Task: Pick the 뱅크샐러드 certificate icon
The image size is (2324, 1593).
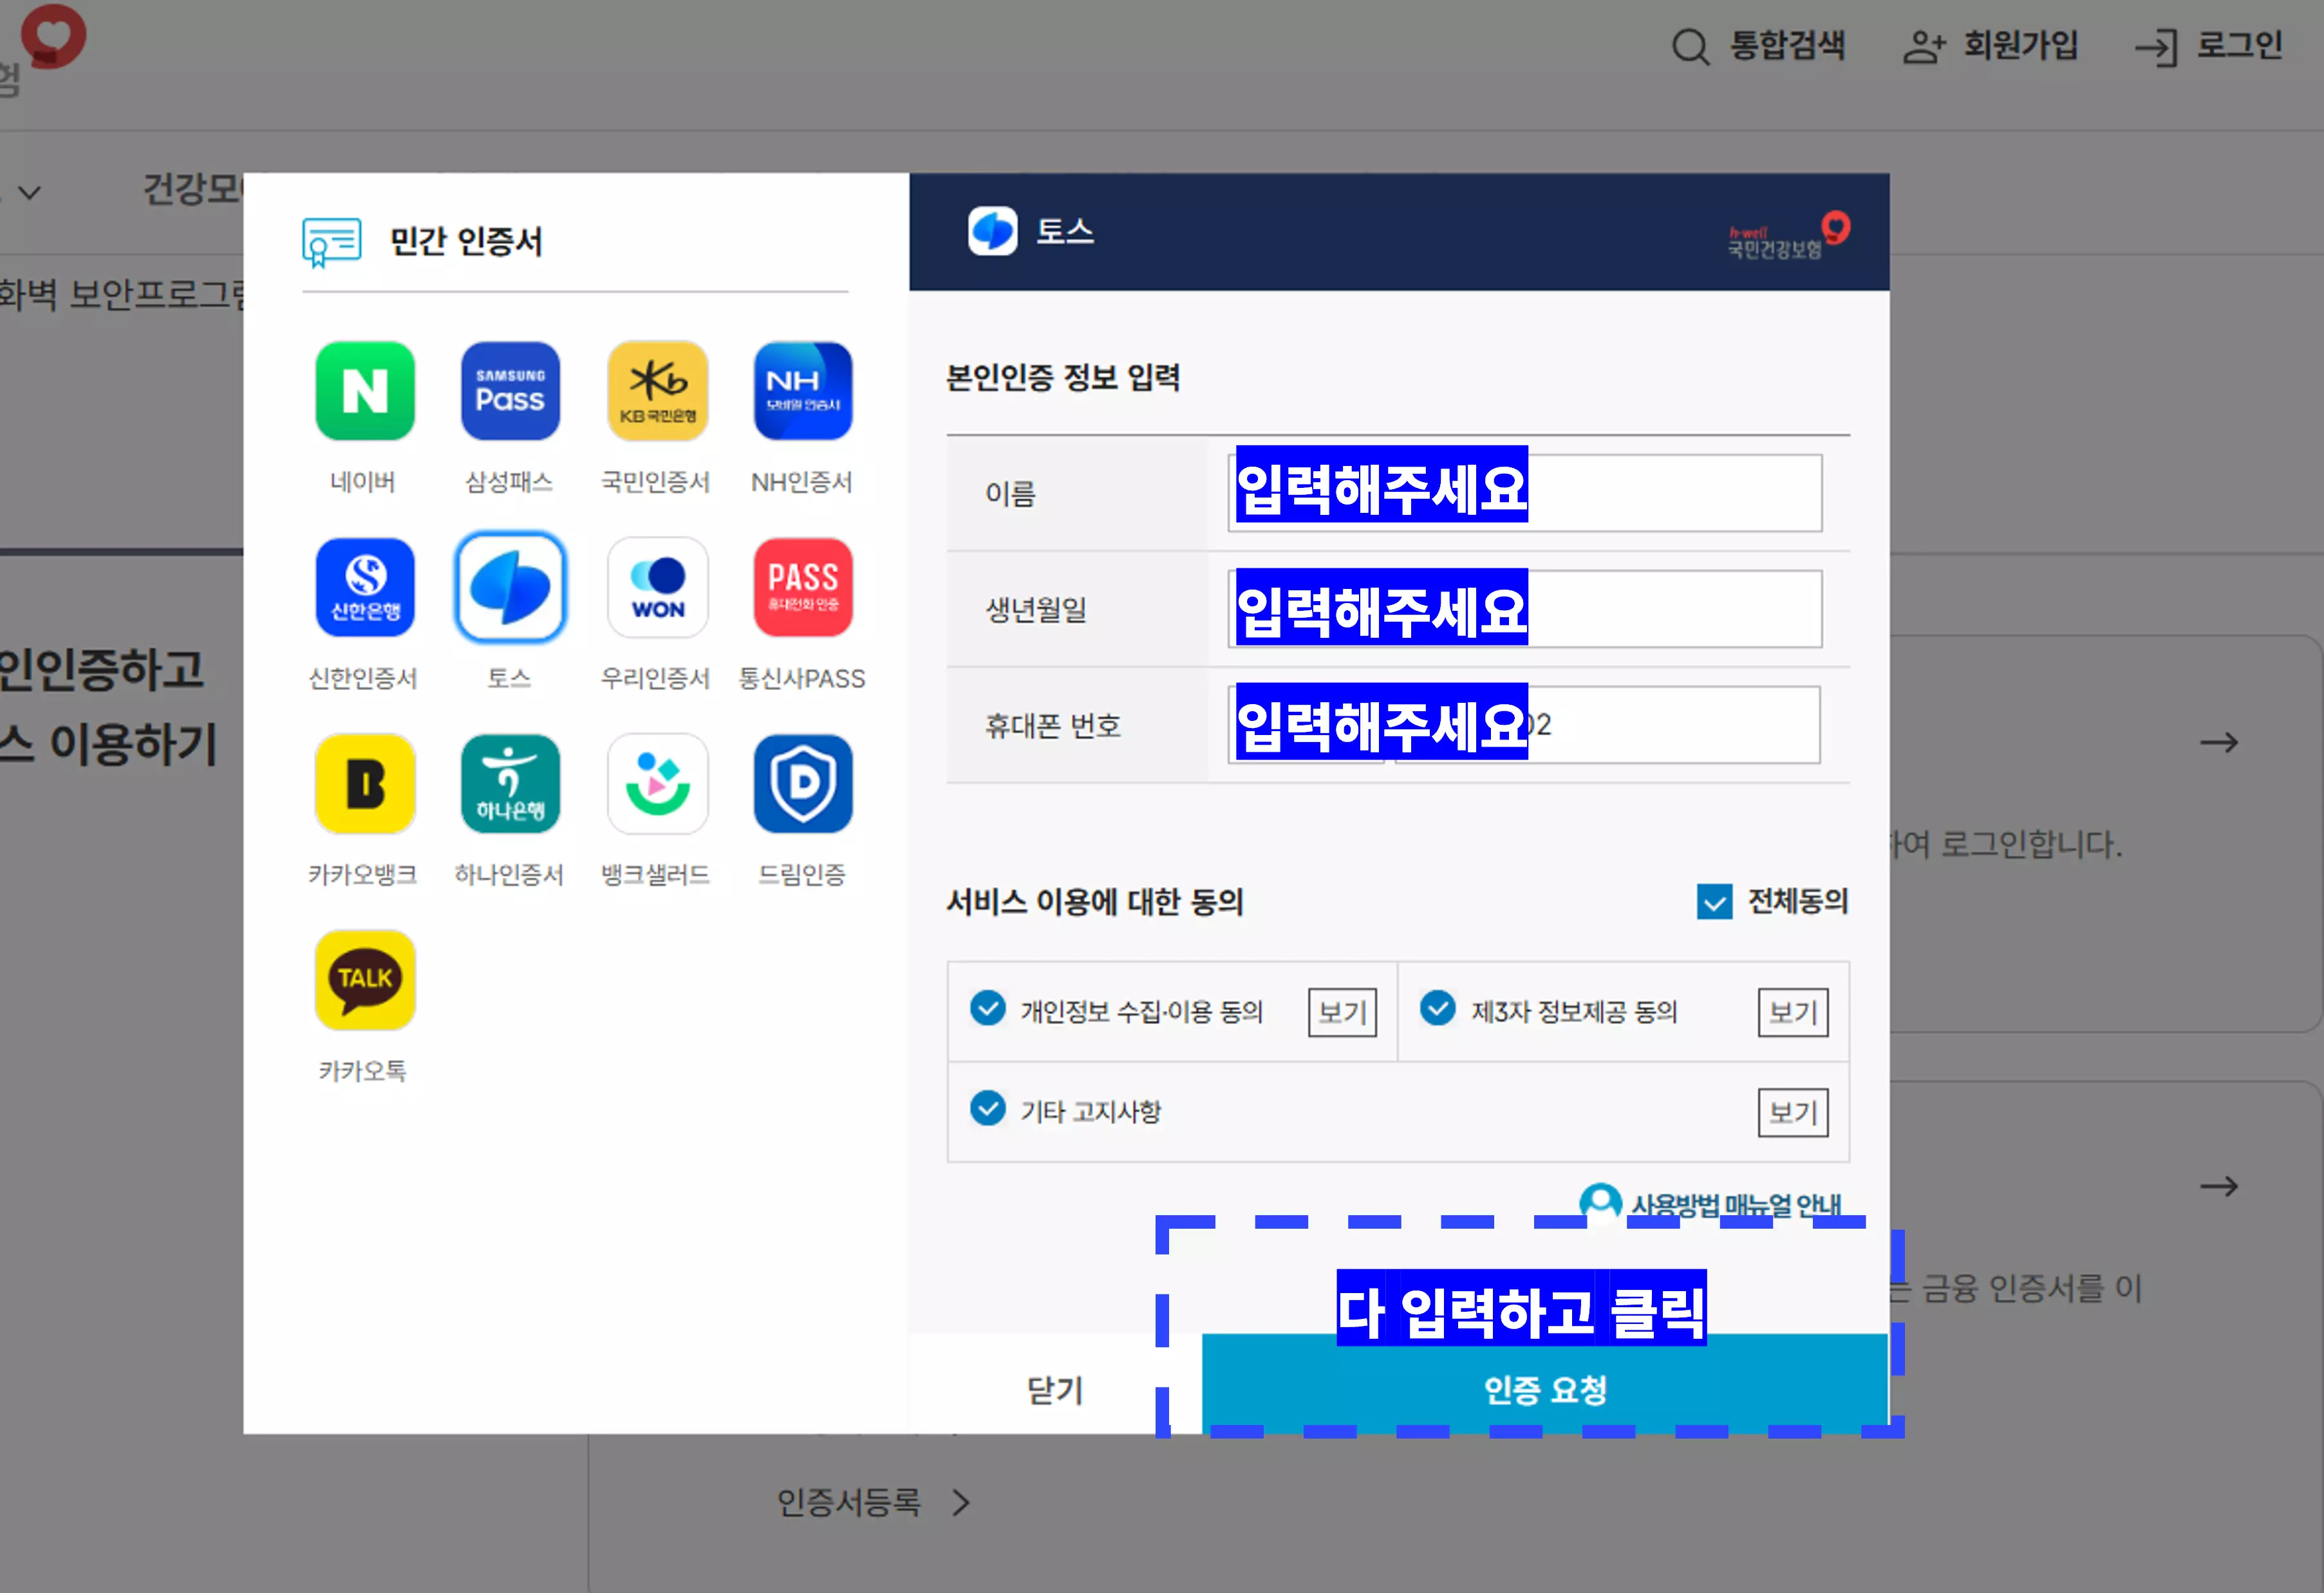Action: tap(657, 784)
